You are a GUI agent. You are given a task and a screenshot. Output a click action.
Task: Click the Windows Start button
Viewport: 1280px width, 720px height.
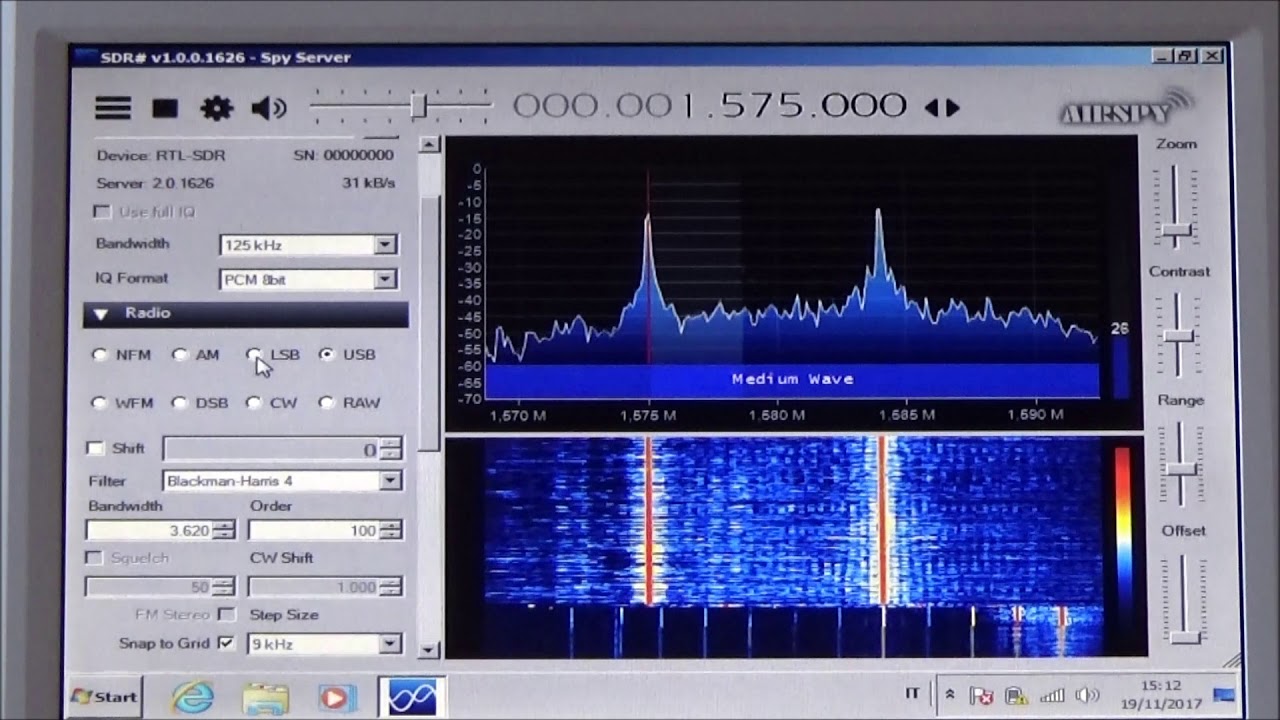tap(104, 696)
